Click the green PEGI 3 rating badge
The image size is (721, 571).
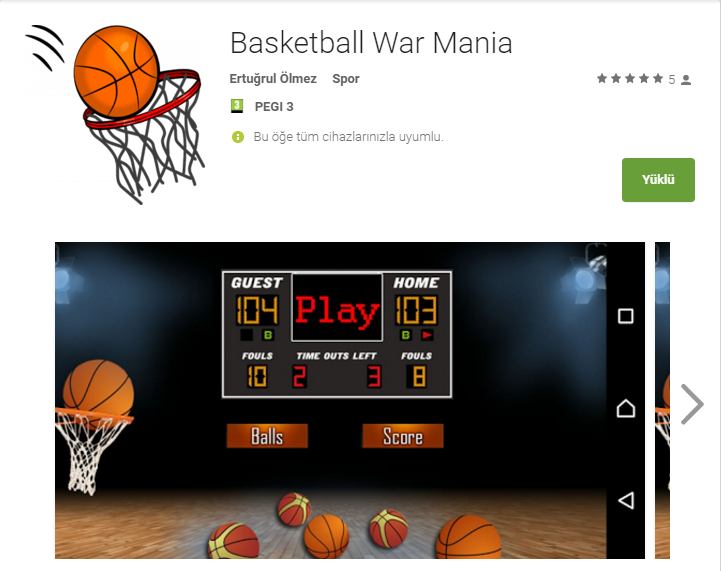point(237,106)
